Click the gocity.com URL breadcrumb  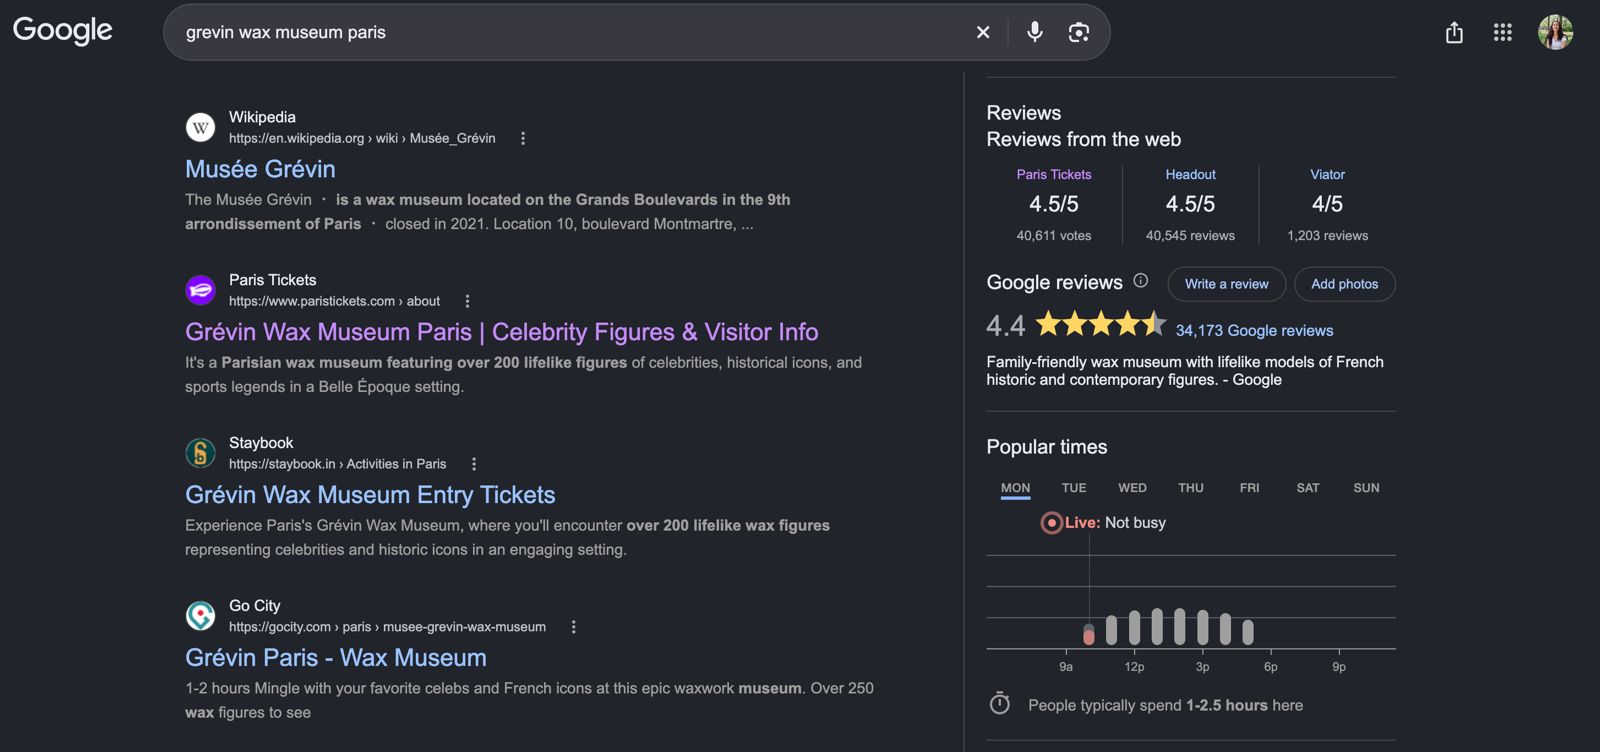tap(387, 627)
